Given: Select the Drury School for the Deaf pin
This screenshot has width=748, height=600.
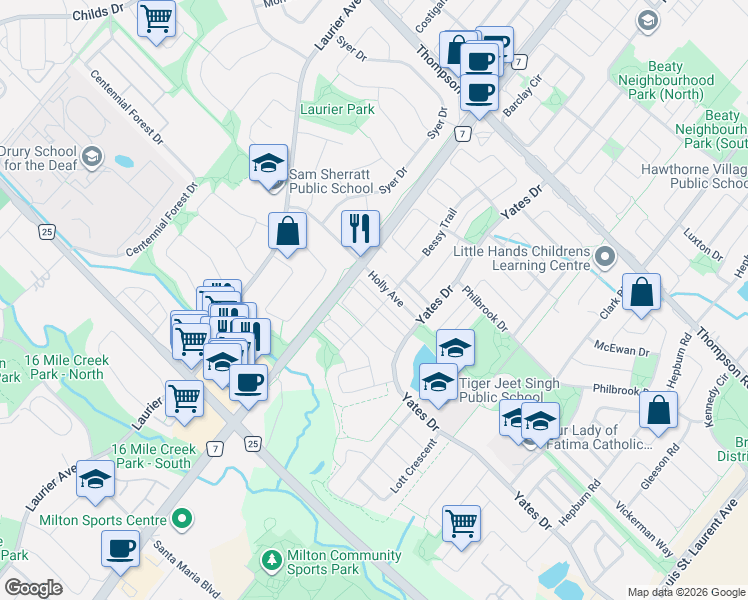Looking at the screenshot, I should click(x=92, y=157).
